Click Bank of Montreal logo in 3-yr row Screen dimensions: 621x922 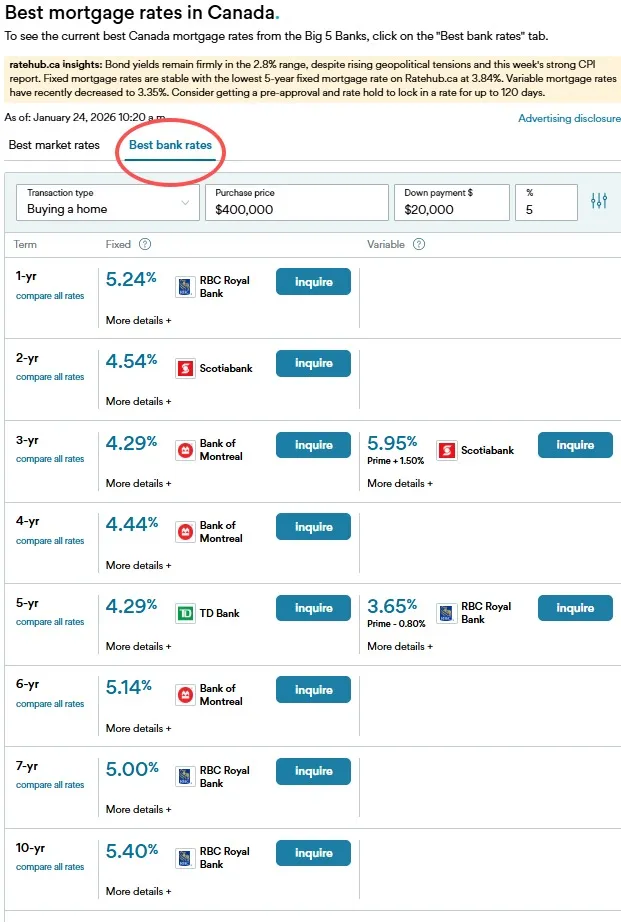pos(184,450)
